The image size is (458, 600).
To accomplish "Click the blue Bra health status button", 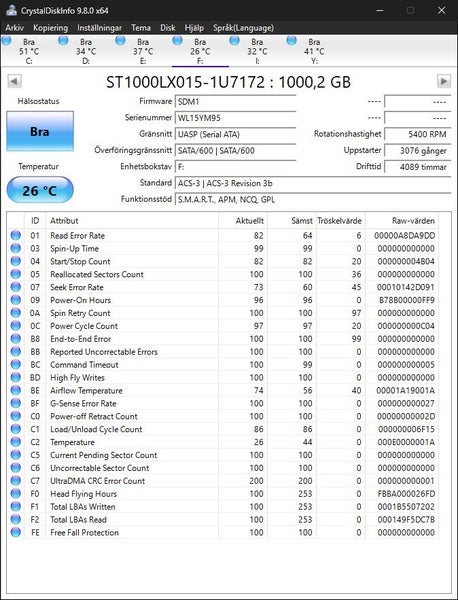I will point(40,131).
